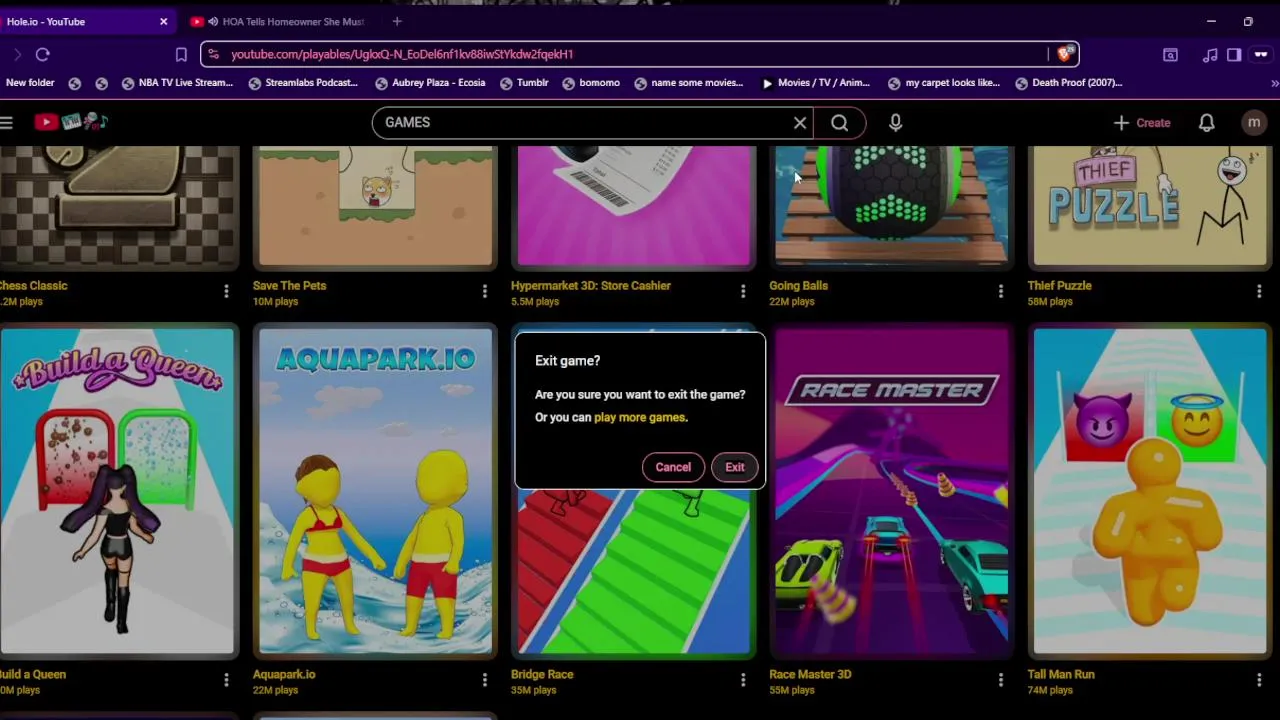The width and height of the screenshot is (1280, 720).
Task: Open NBA TV Live Stream bookmark
Action: pos(177,83)
